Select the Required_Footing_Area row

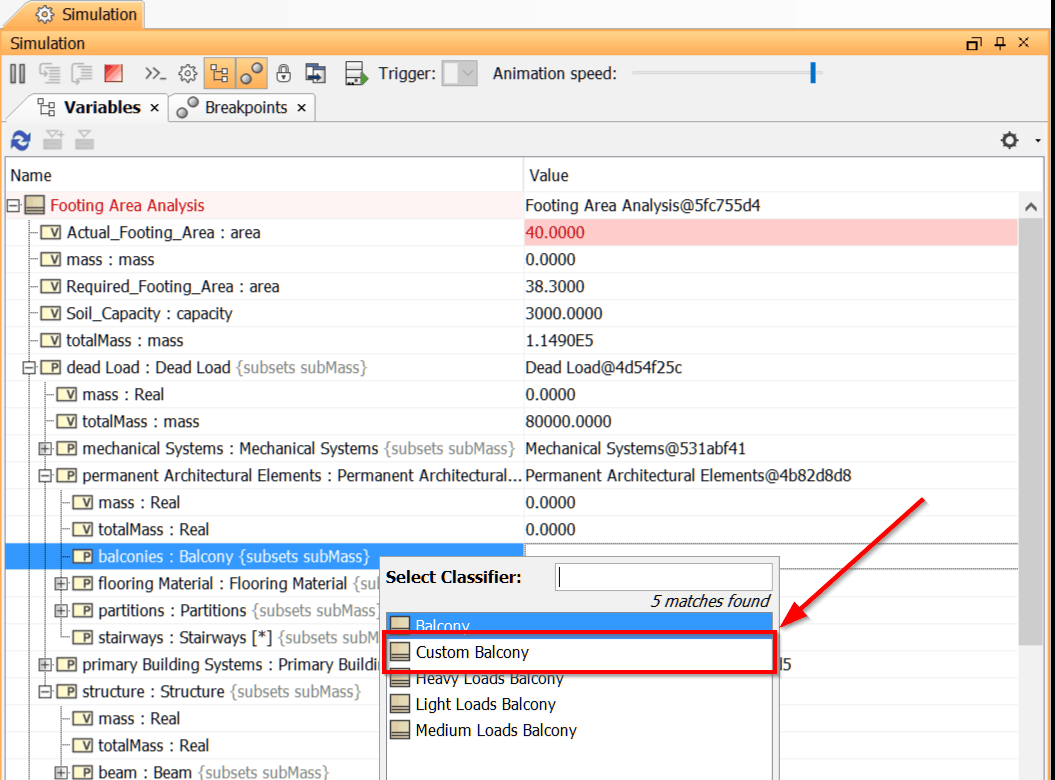pyautogui.click(x=511, y=287)
